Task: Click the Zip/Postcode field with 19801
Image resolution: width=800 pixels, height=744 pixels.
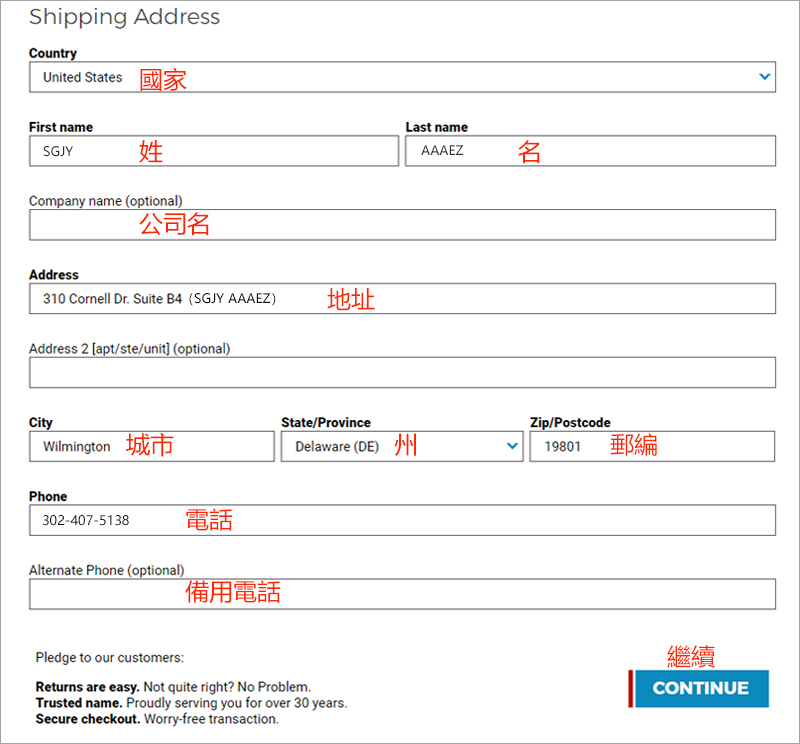Action: pyautogui.click(x=652, y=446)
